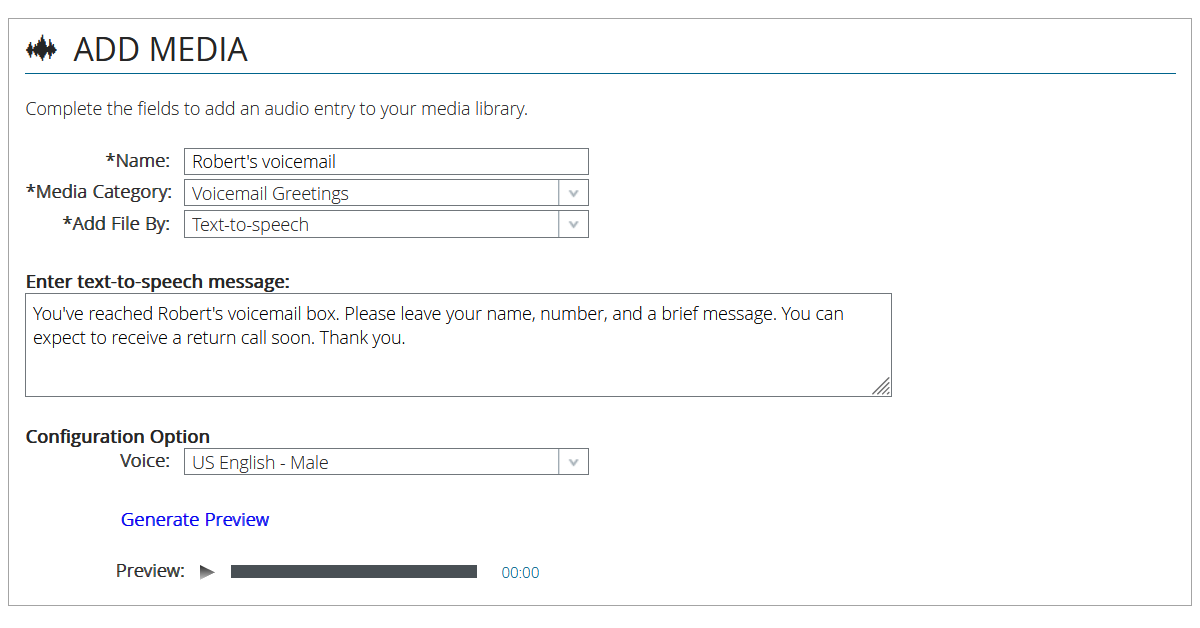Click the Media Category dropdown arrow icon
Screen dimensions: 1200x628
(x=574, y=192)
